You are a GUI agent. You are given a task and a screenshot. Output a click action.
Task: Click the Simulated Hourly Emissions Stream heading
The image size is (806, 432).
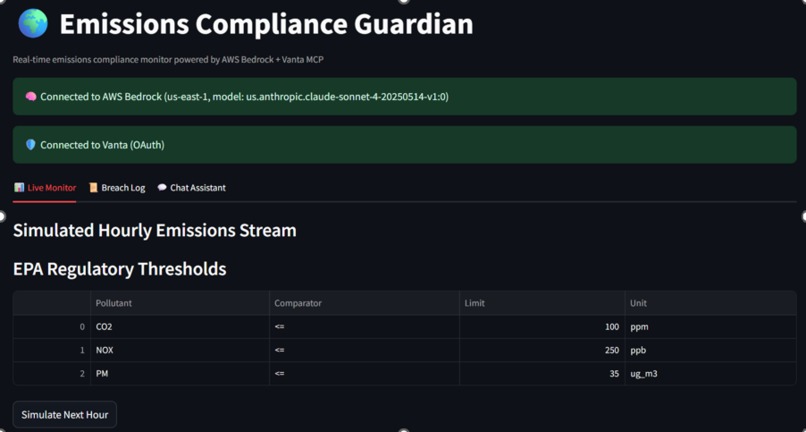click(x=155, y=230)
